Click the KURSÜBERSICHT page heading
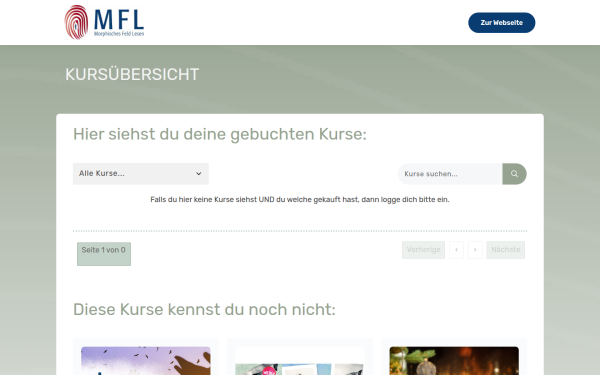The height and width of the screenshot is (375, 600). (x=132, y=74)
